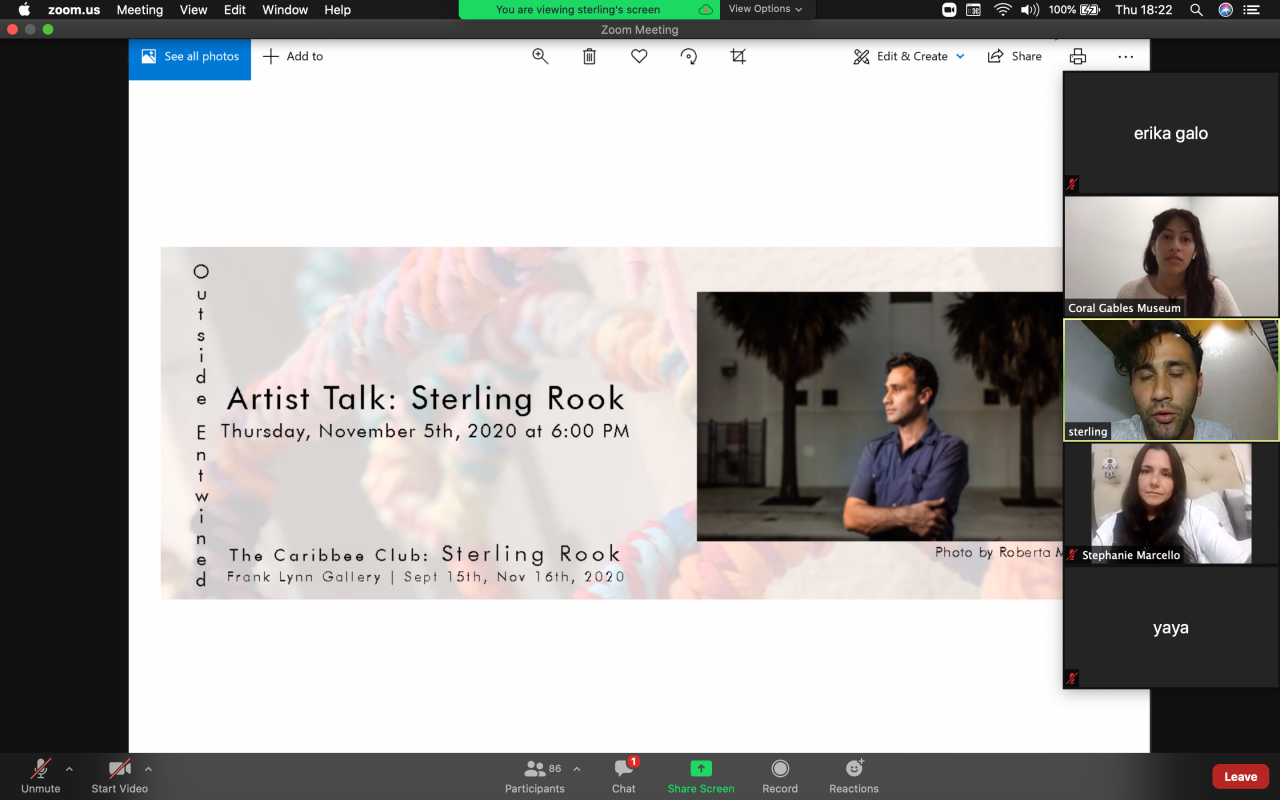Screen dimensions: 1280x800
Task: Open macOS Spotlight search icon
Action: [x=1196, y=10]
